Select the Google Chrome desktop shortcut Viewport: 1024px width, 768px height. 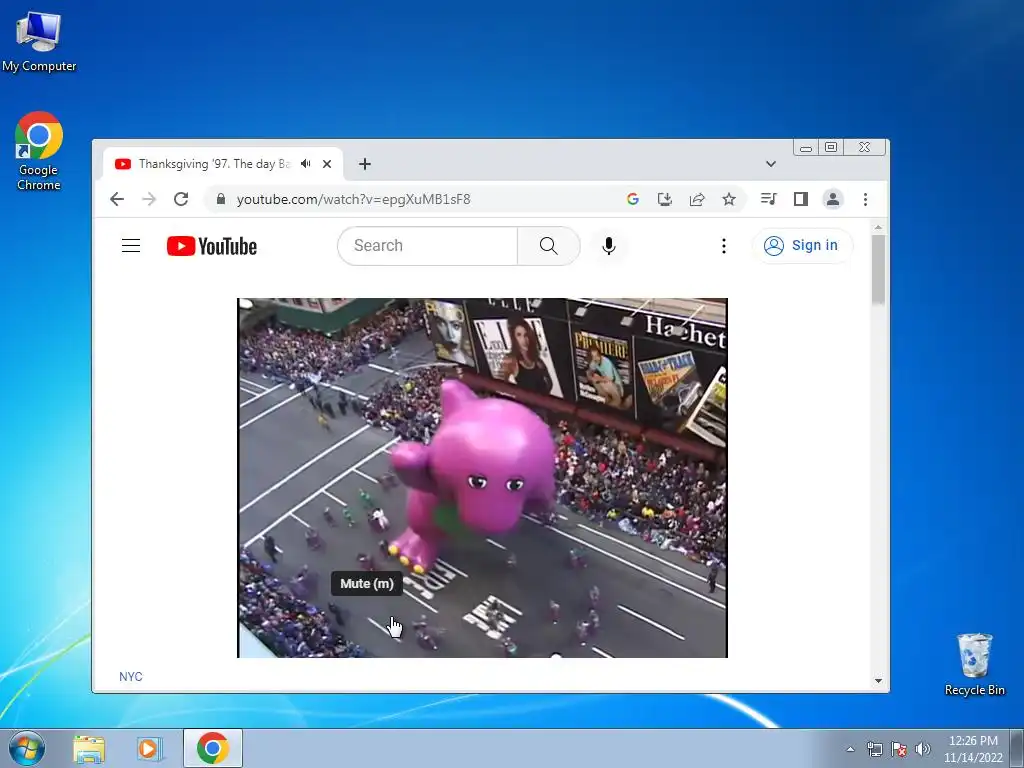click(39, 152)
